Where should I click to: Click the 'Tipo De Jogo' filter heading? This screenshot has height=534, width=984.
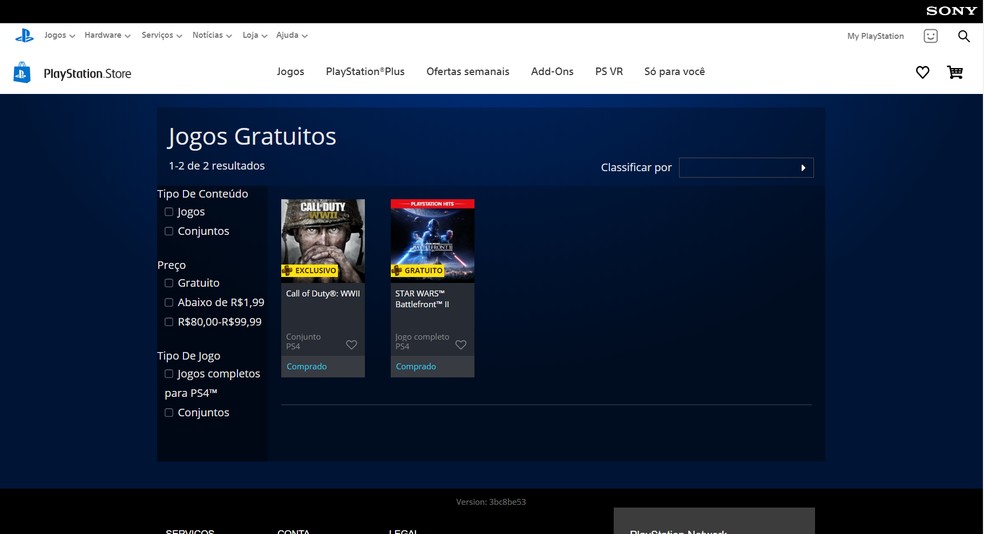(x=188, y=356)
